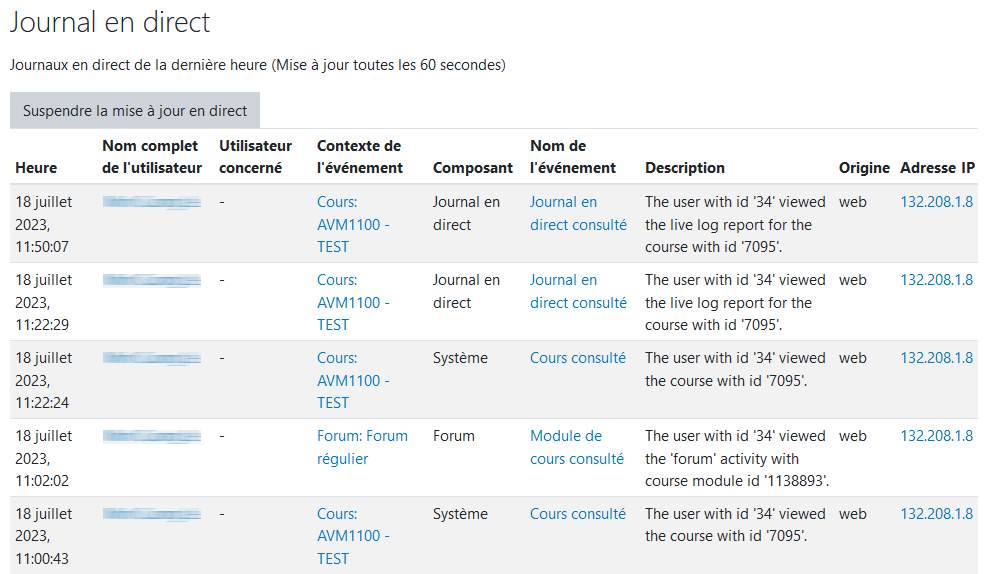Click description 'viewed the course' in 11:22:24 row
The image size is (988, 574).
[x=735, y=369]
